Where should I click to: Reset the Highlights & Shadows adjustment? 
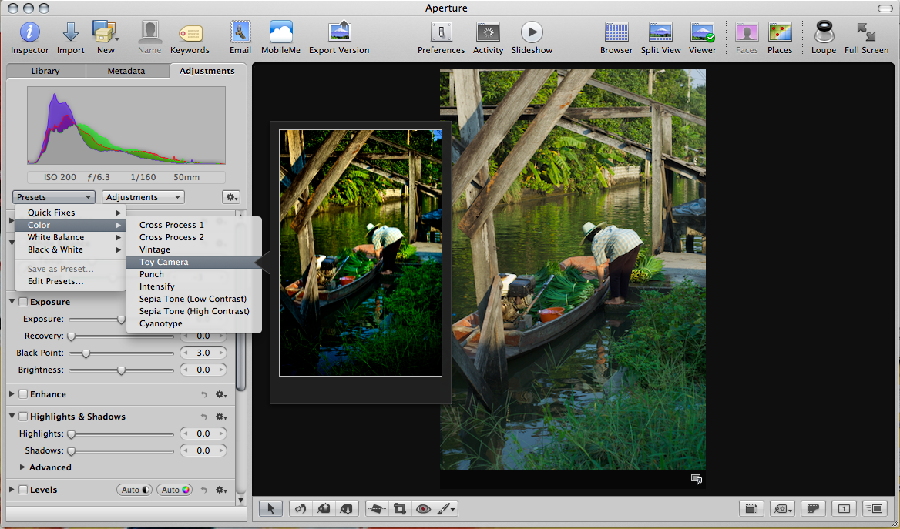point(204,417)
